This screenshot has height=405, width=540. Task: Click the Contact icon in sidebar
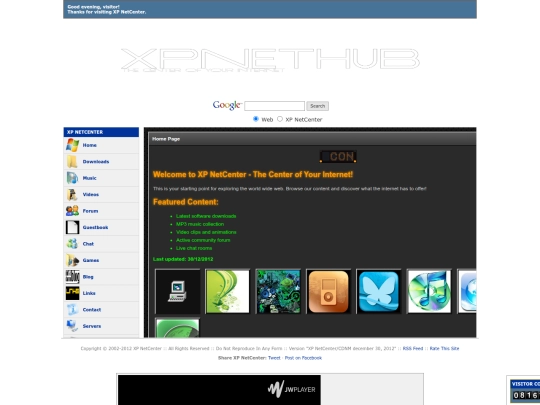[x=72, y=310]
